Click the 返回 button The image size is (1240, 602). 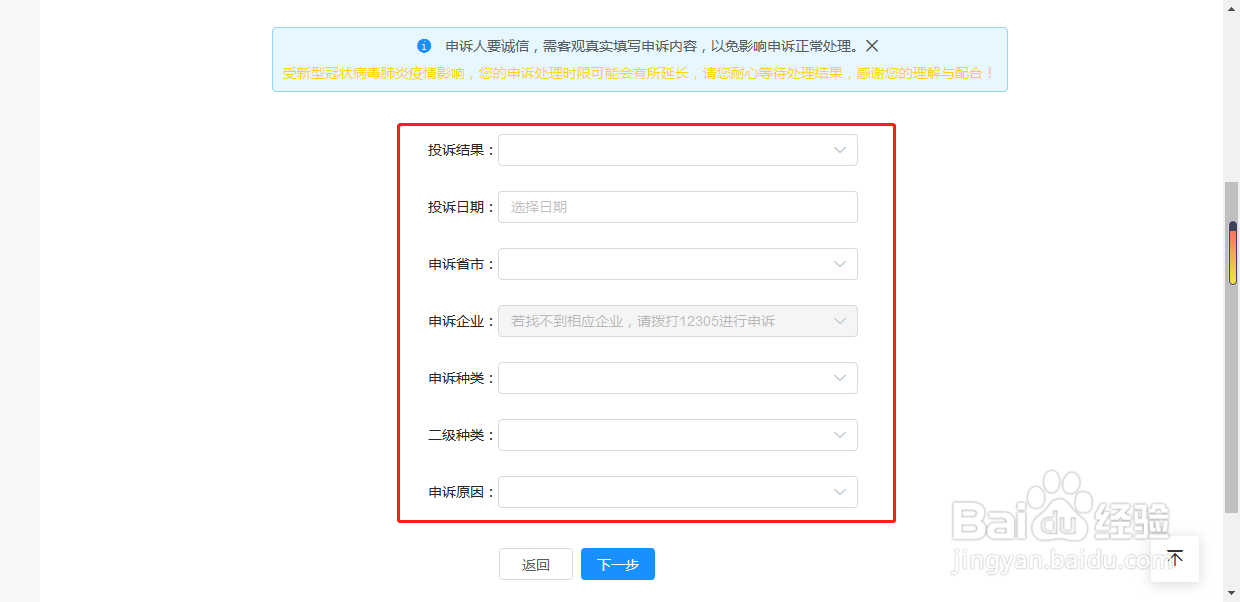pyautogui.click(x=536, y=564)
